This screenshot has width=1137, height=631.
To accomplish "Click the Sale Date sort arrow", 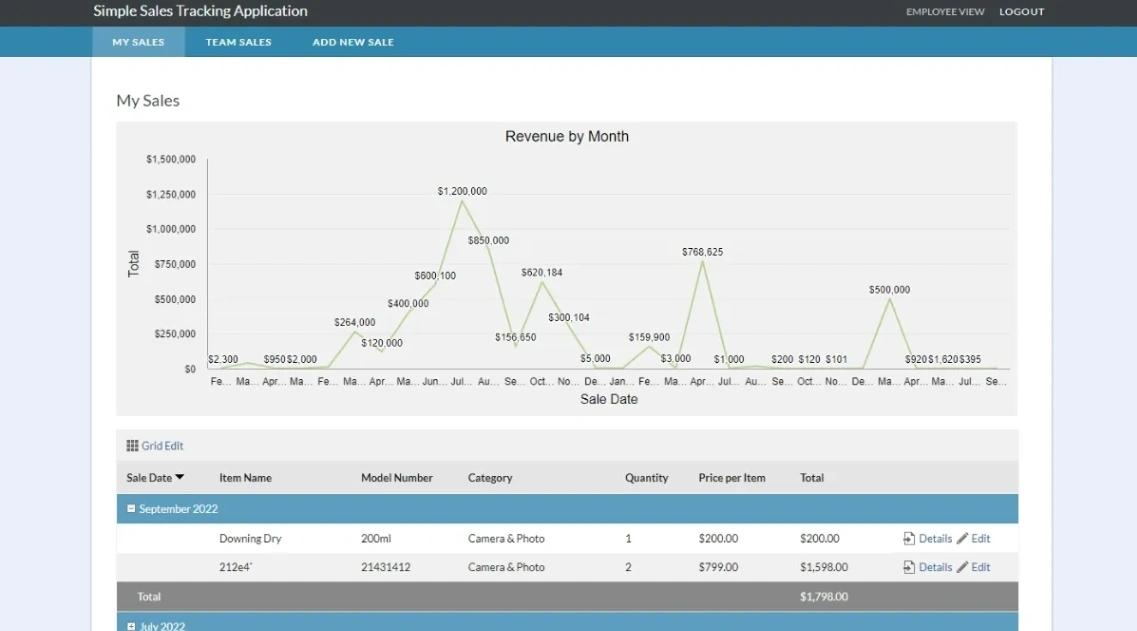I will pos(180,477).
